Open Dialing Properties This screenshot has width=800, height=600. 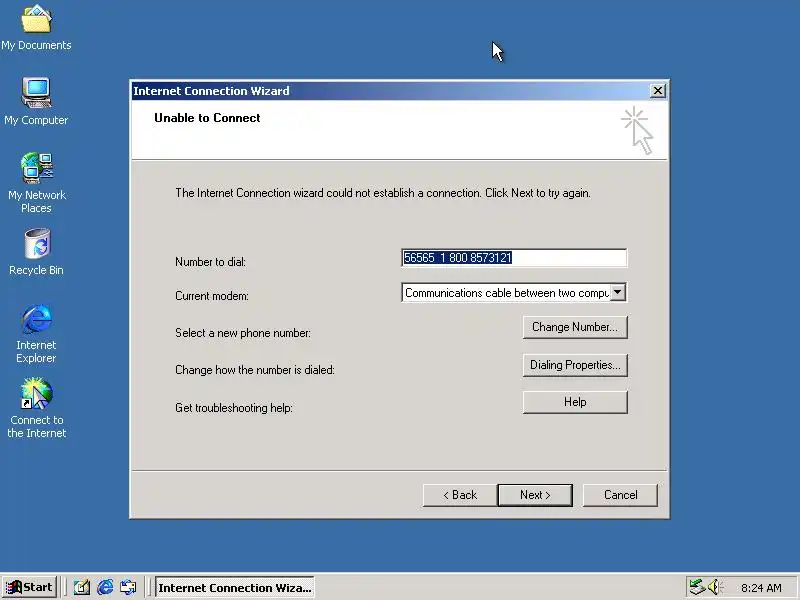coord(575,365)
